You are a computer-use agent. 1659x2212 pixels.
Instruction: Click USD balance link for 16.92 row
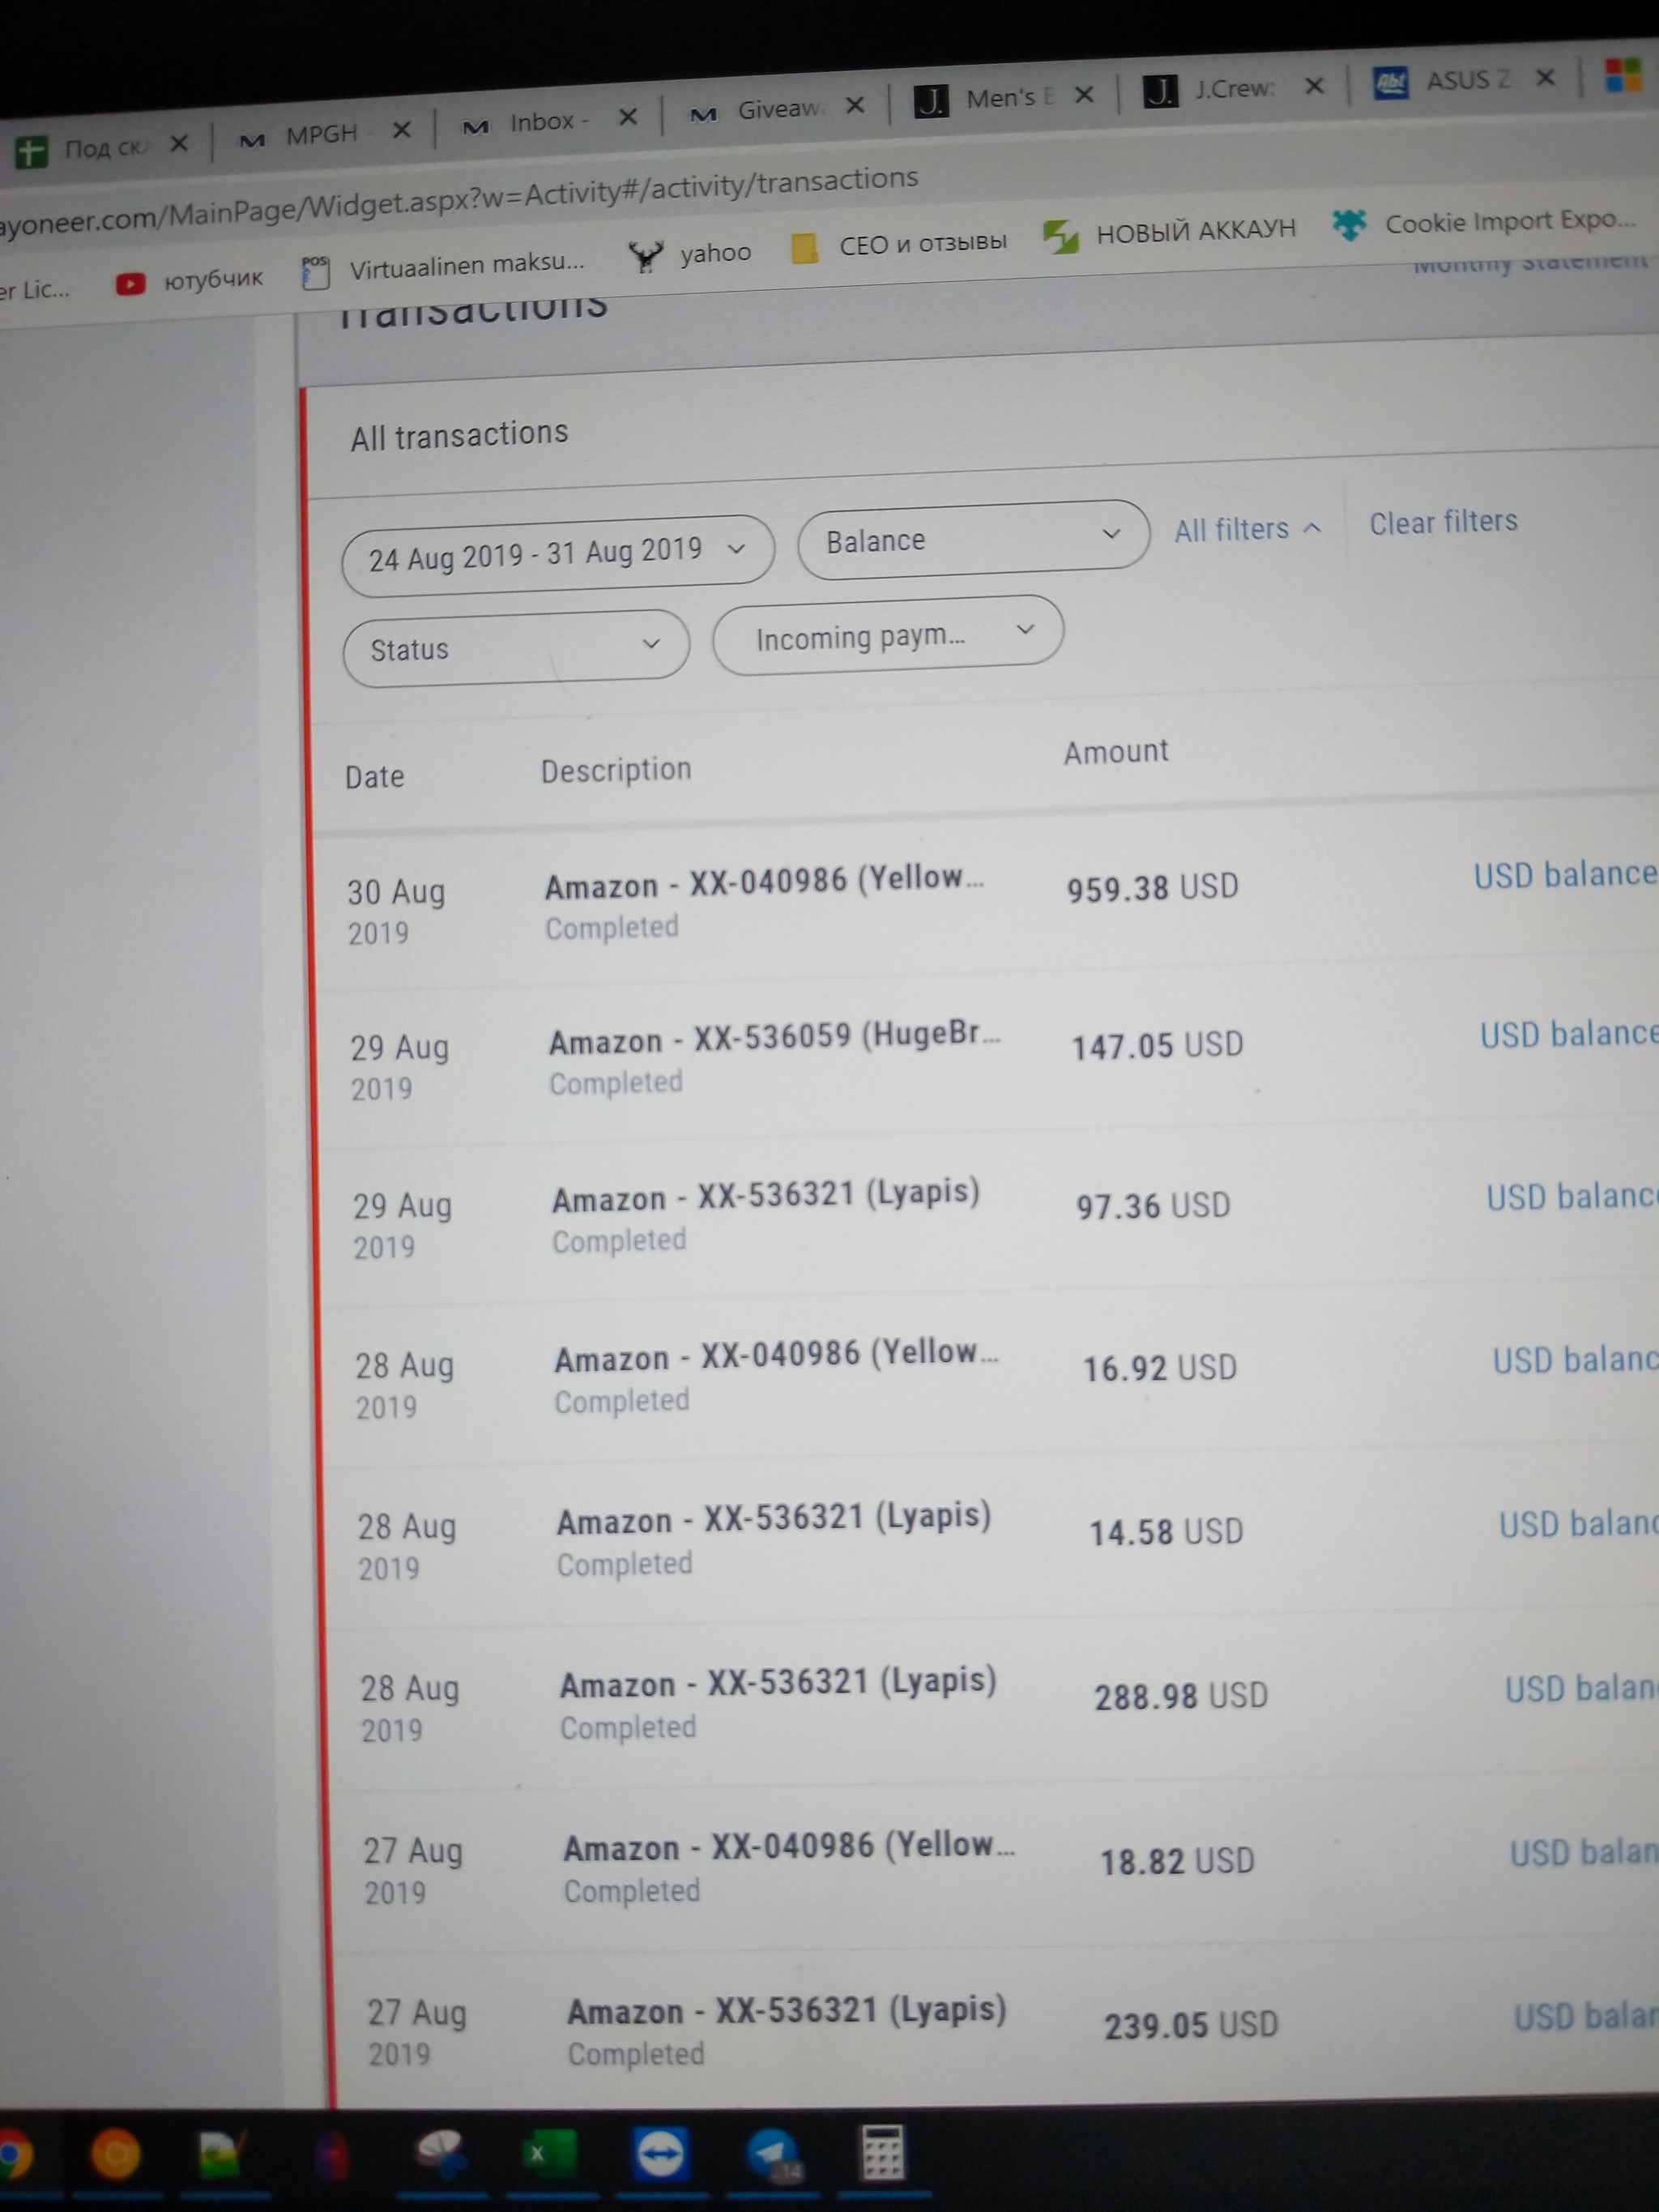pyautogui.click(x=1575, y=1360)
